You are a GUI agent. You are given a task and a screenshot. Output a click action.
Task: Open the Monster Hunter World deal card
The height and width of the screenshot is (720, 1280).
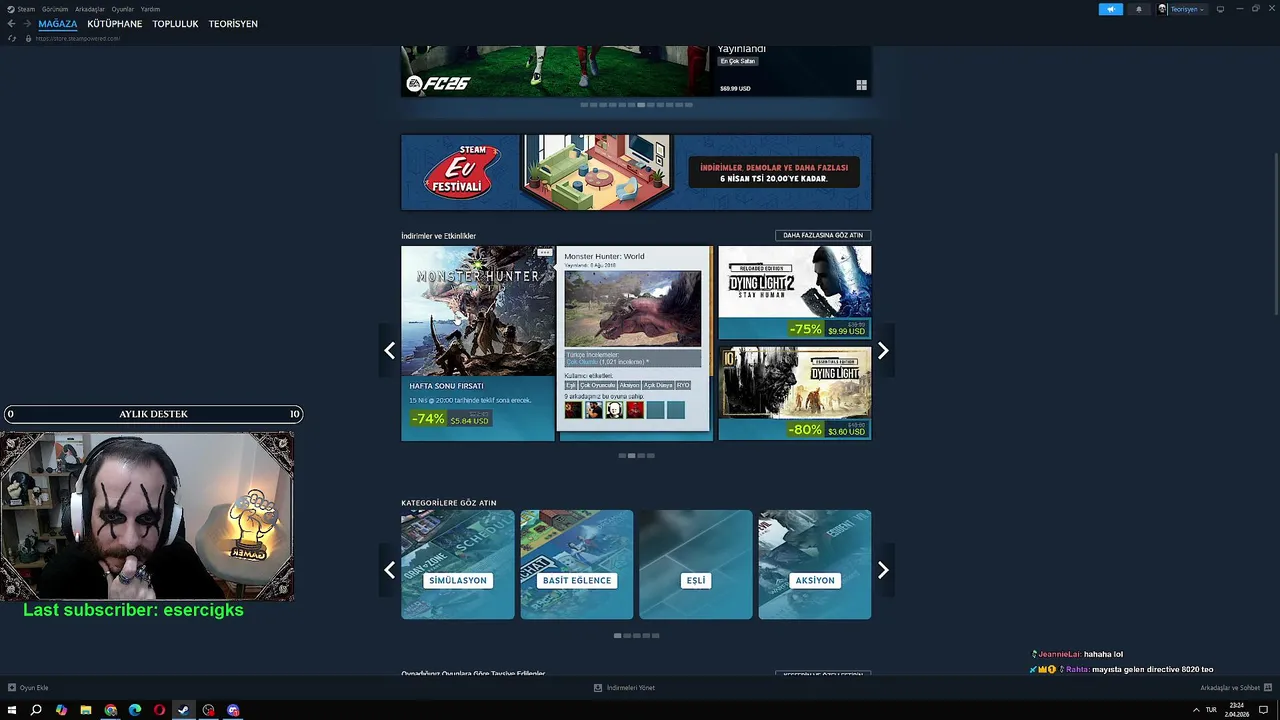[x=478, y=343]
